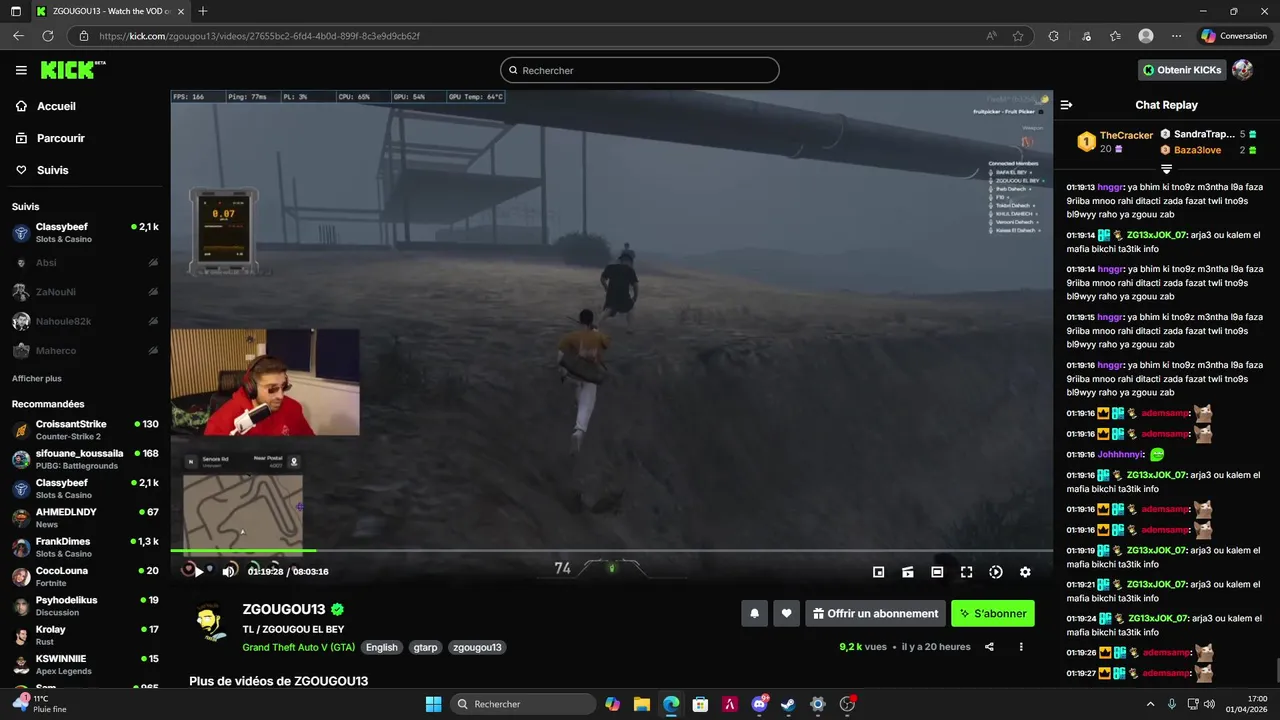Open followed channel Maherco
The height and width of the screenshot is (720, 1280).
click(85, 350)
